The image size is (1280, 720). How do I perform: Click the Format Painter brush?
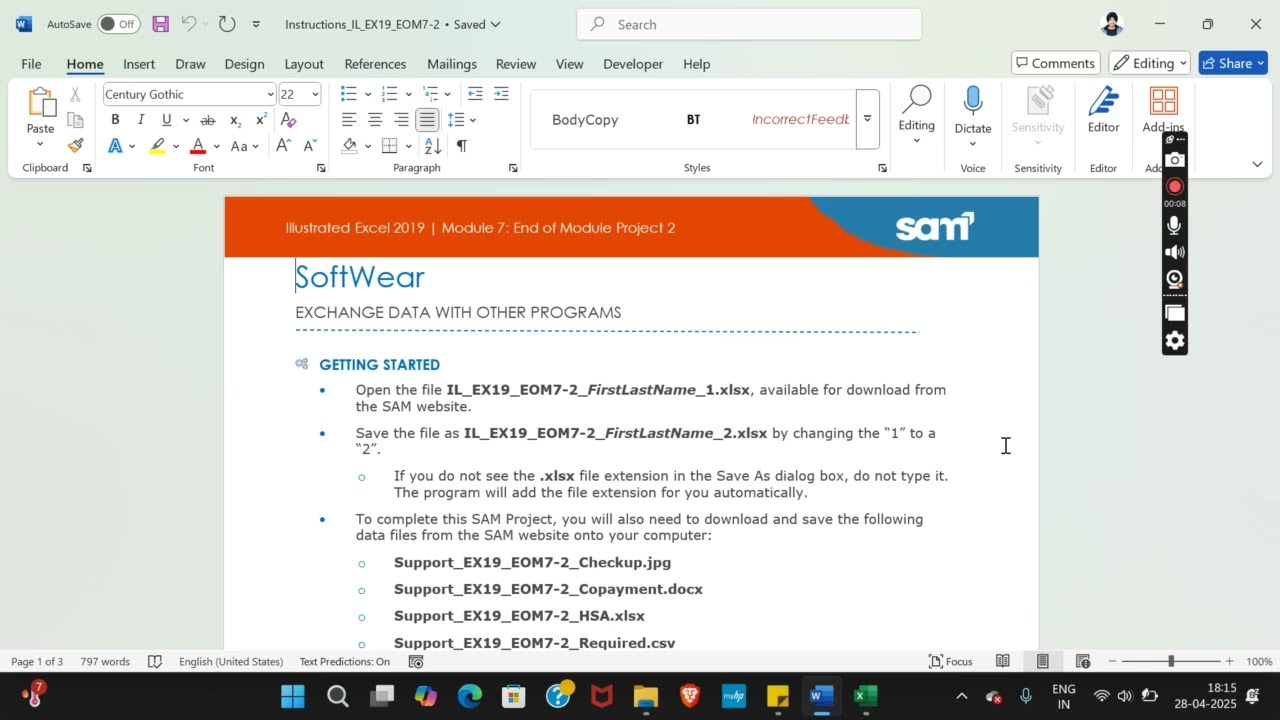click(x=75, y=145)
